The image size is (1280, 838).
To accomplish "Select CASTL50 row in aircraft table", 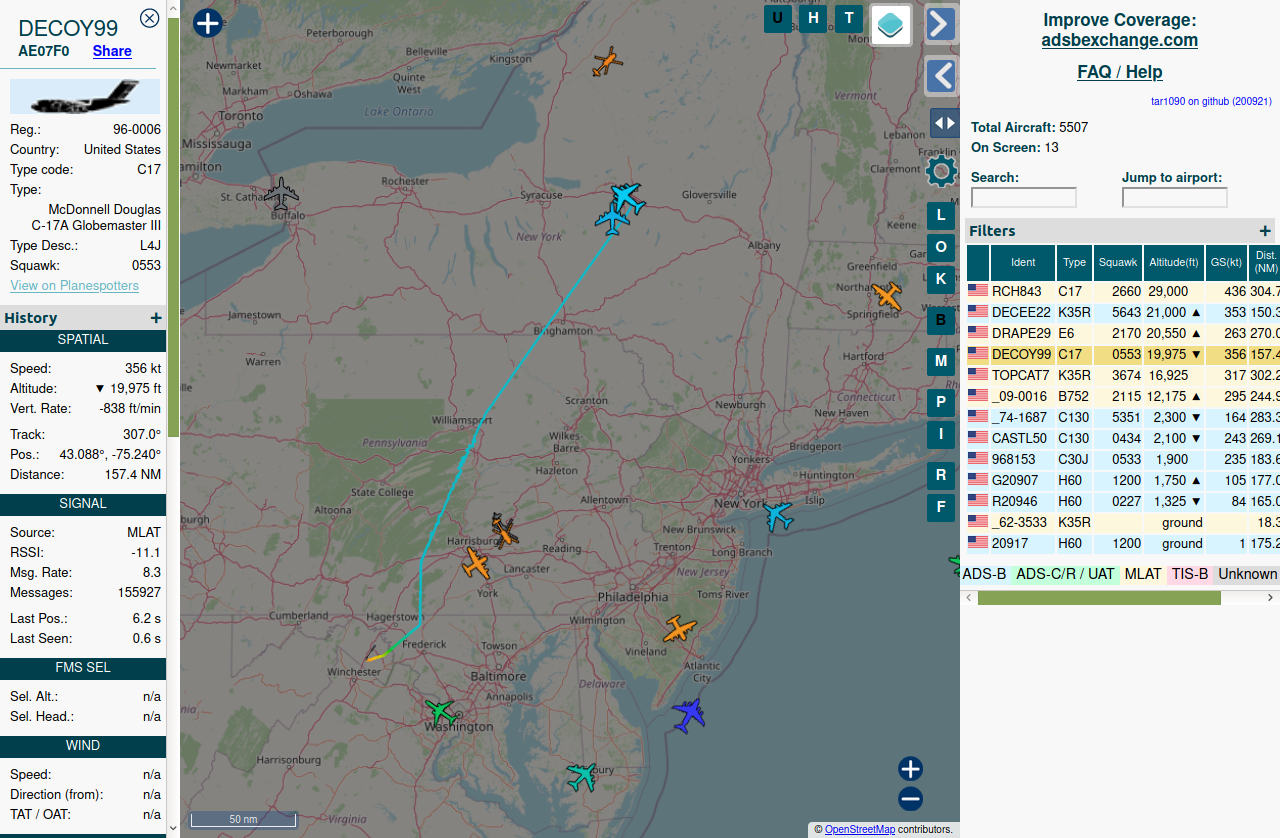I will click(x=1123, y=439).
